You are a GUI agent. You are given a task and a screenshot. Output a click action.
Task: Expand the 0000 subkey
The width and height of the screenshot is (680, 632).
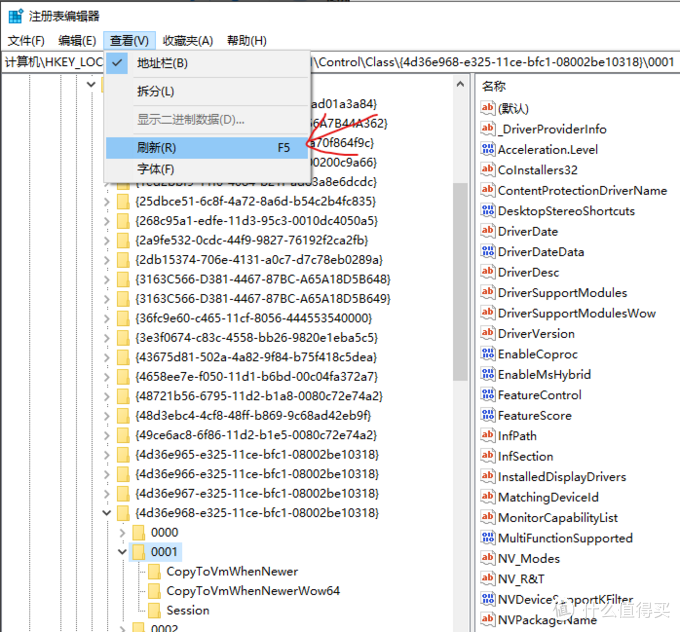click(x=122, y=532)
